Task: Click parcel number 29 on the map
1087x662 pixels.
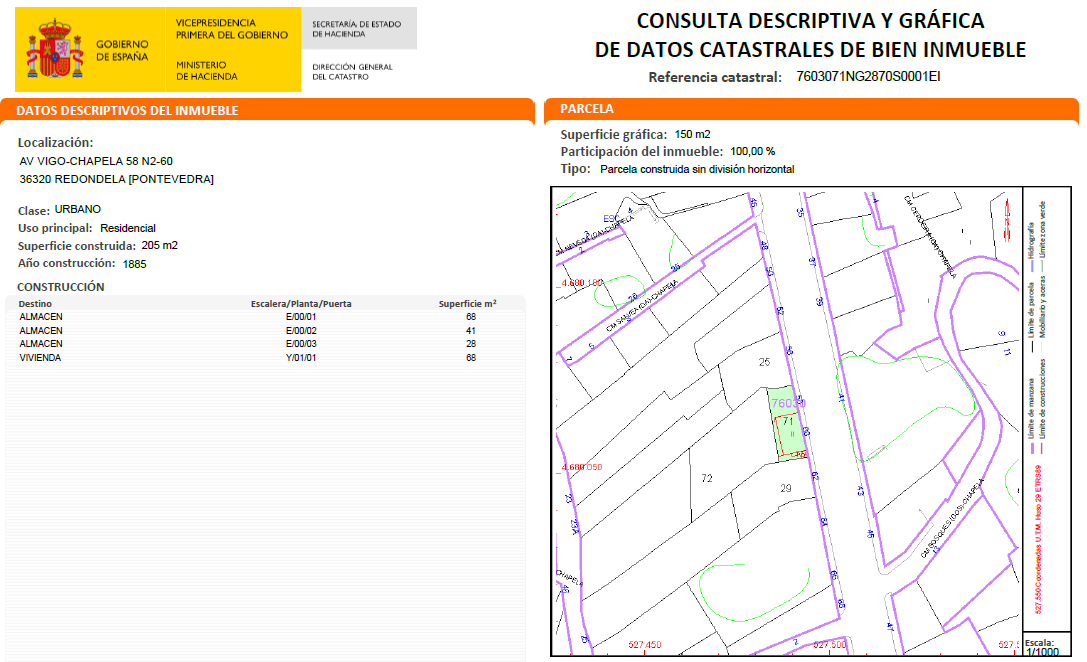Action: (786, 487)
